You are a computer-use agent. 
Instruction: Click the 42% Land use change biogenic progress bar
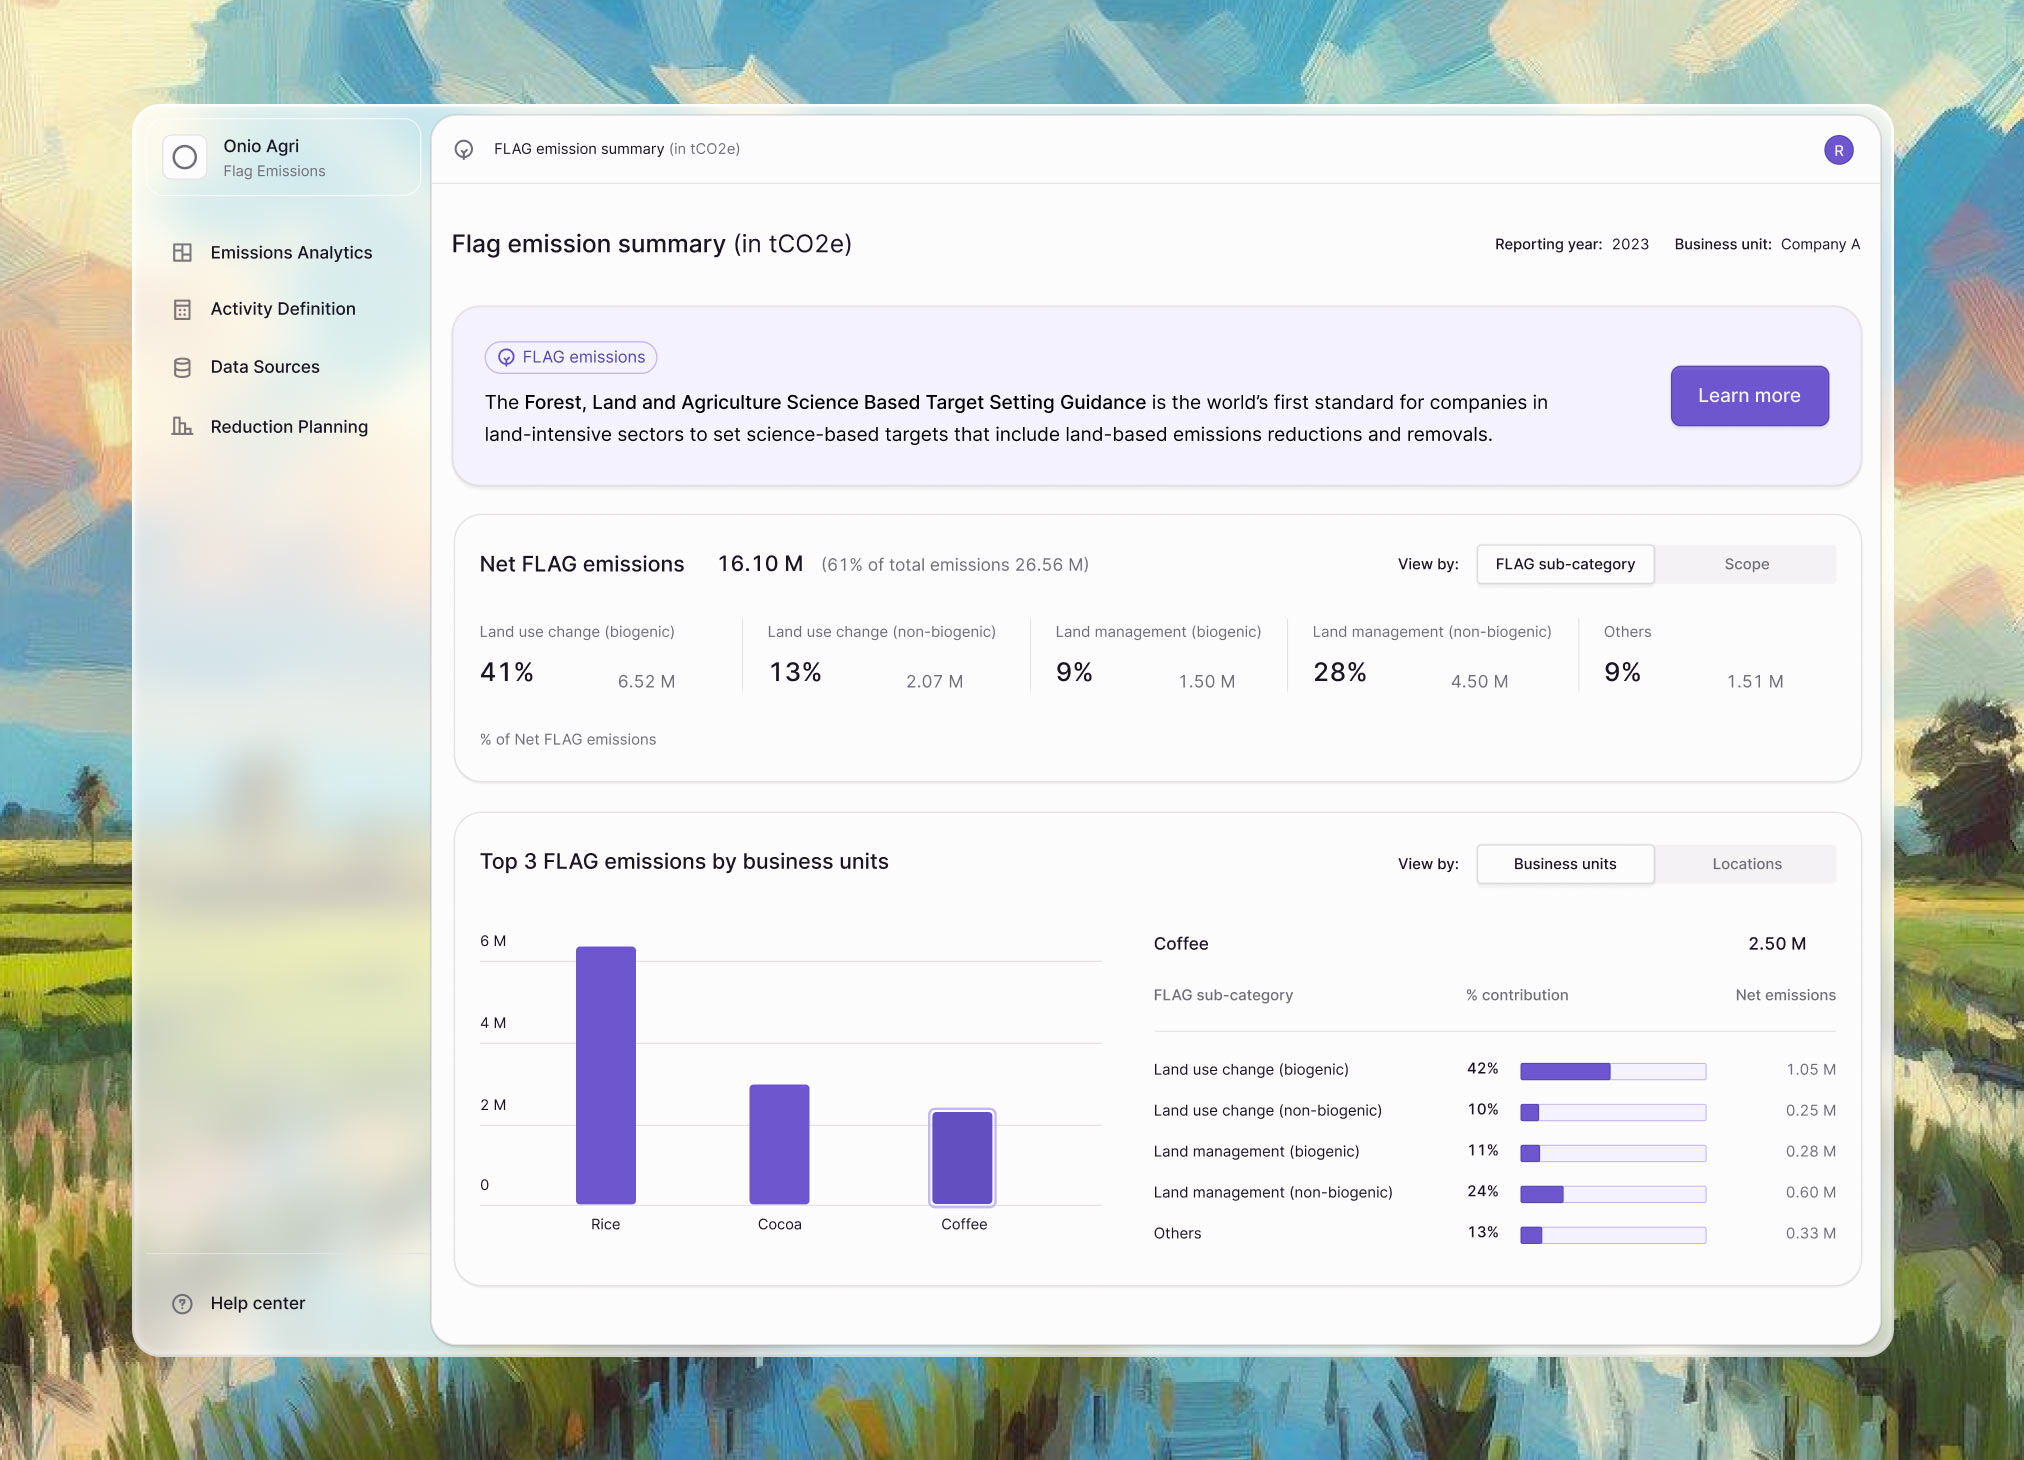pos(1613,1071)
